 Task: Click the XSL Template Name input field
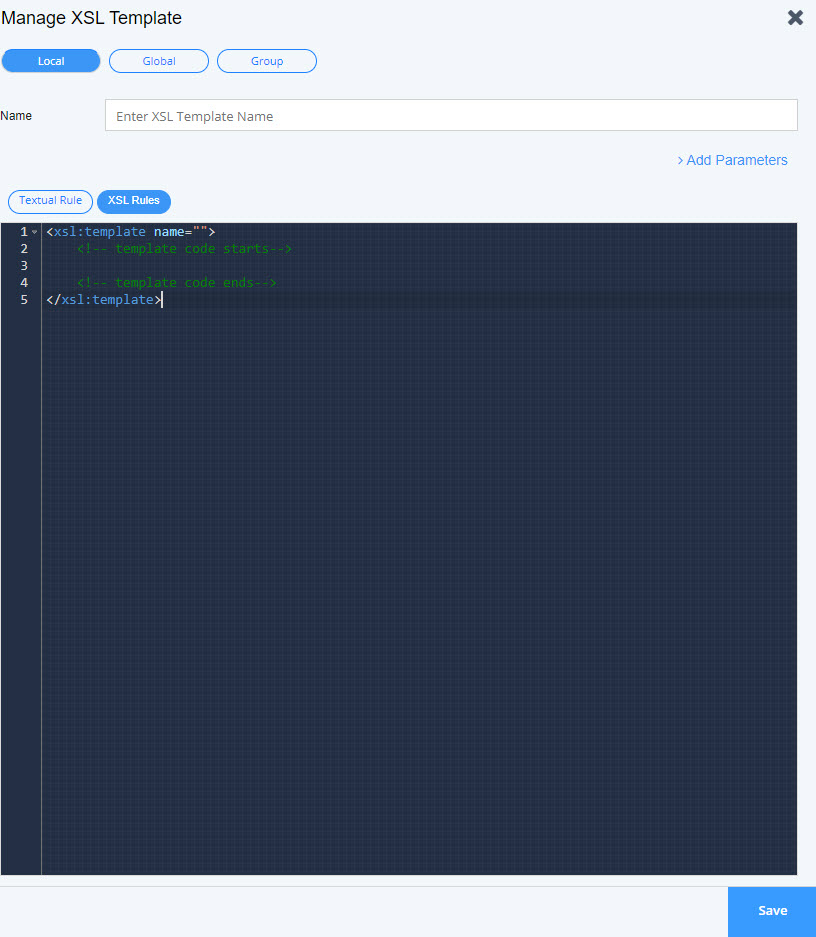(x=450, y=116)
